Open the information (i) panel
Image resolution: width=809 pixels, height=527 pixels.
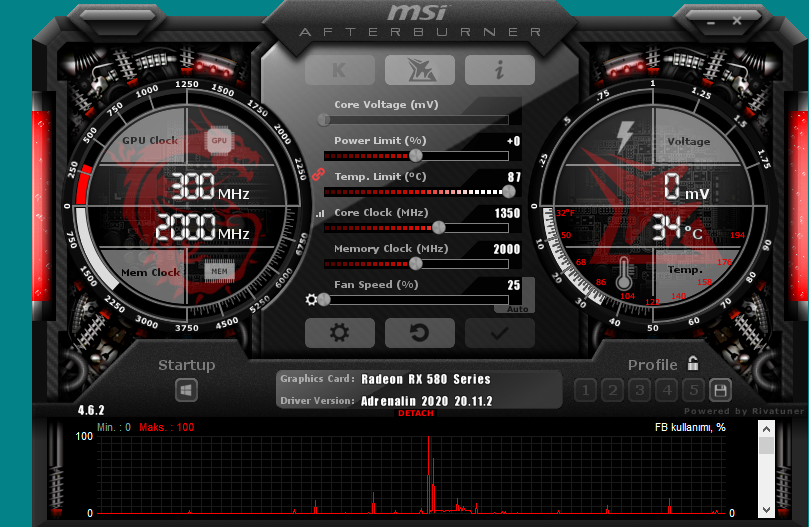[499, 70]
